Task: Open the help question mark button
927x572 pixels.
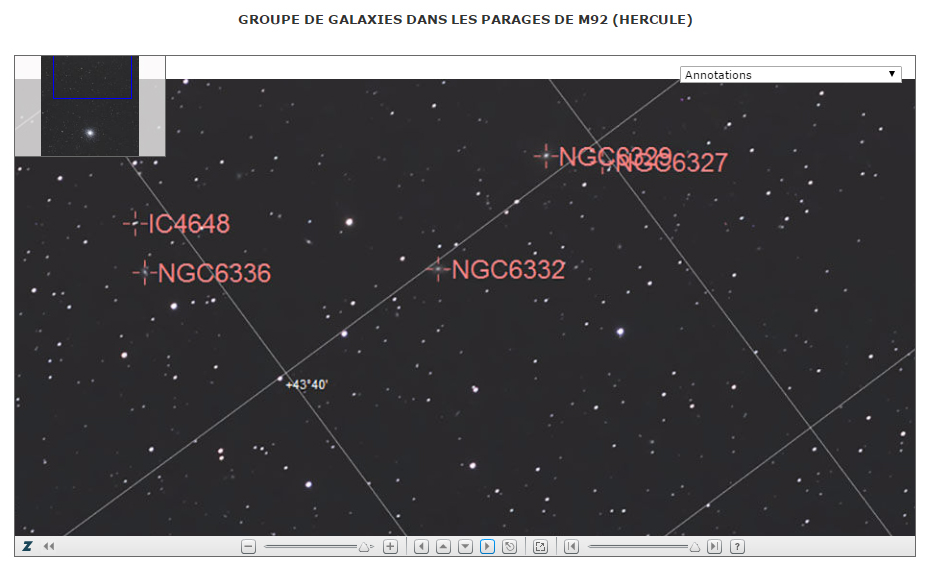Action: click(x=737, y=547)
